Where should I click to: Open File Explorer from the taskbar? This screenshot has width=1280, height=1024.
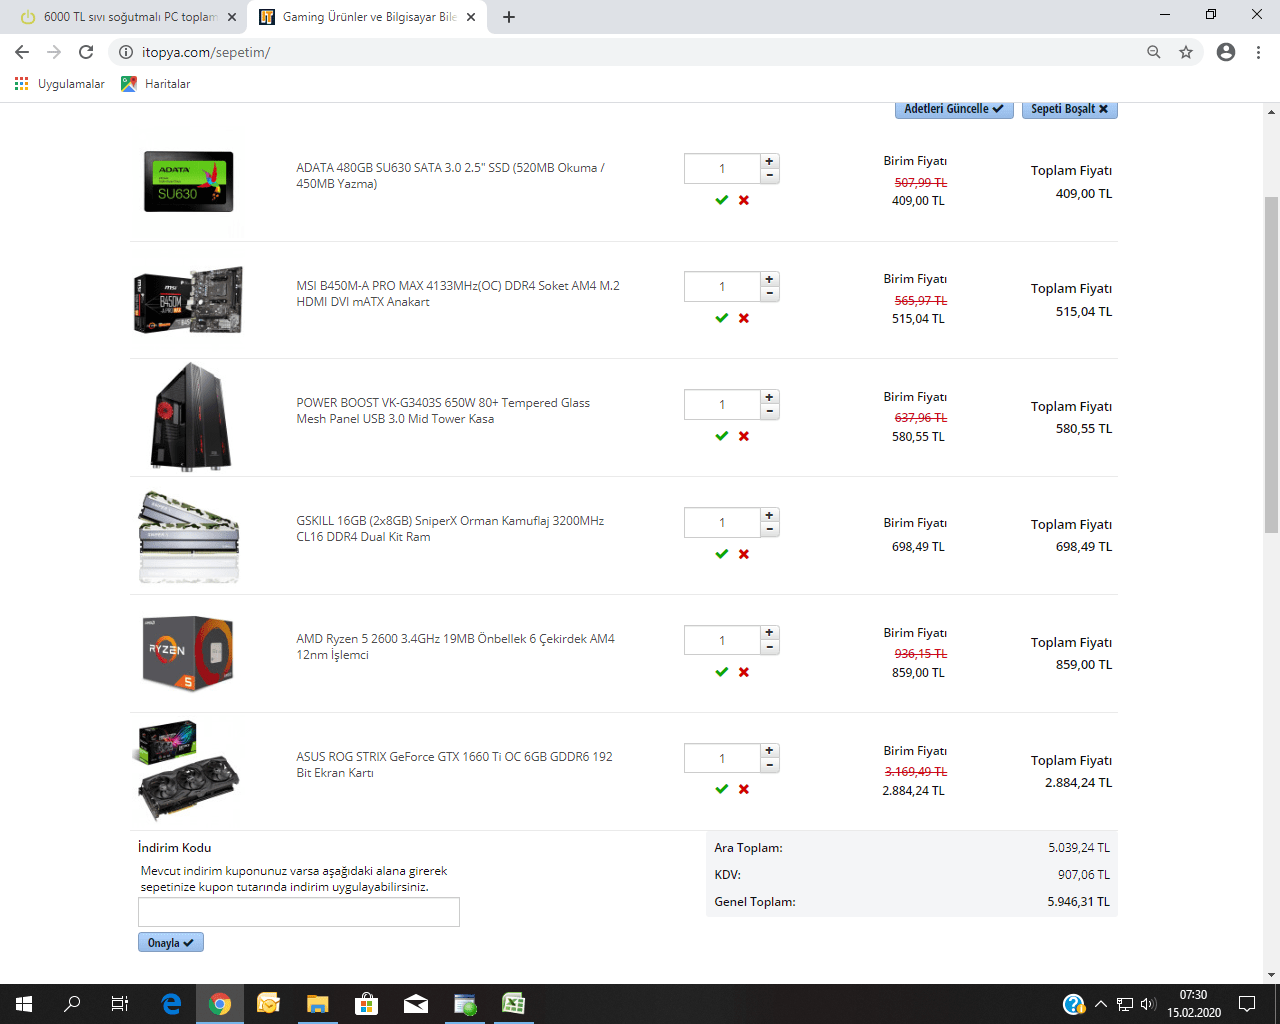coord(317,1004)
